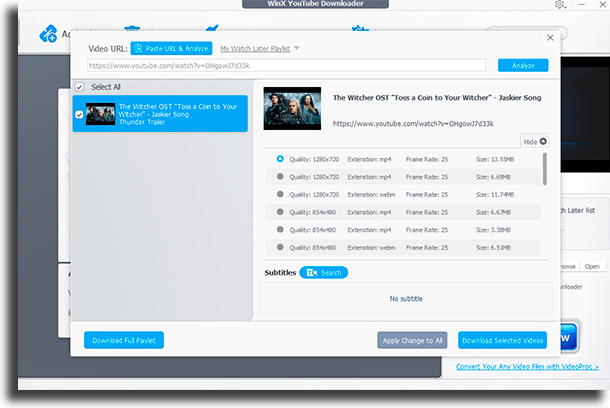Click the dropdown arrow beside Watch Later Playlist
This screenshot has height=408, width=610.
point(297,48)
